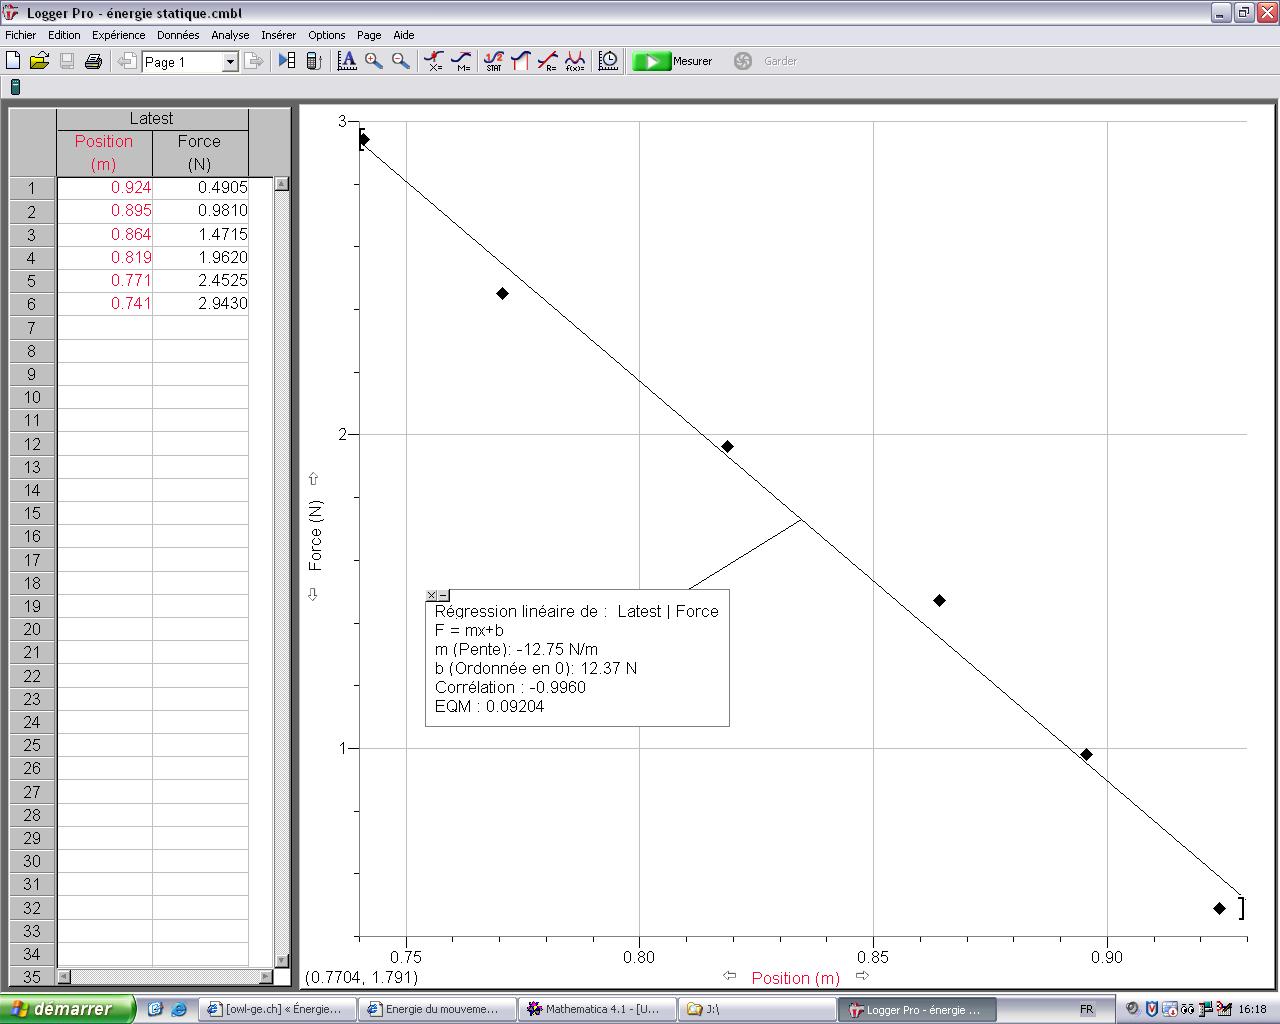Open the Analyse menu
This screenshot has height=1024, width=1280.
230,35
